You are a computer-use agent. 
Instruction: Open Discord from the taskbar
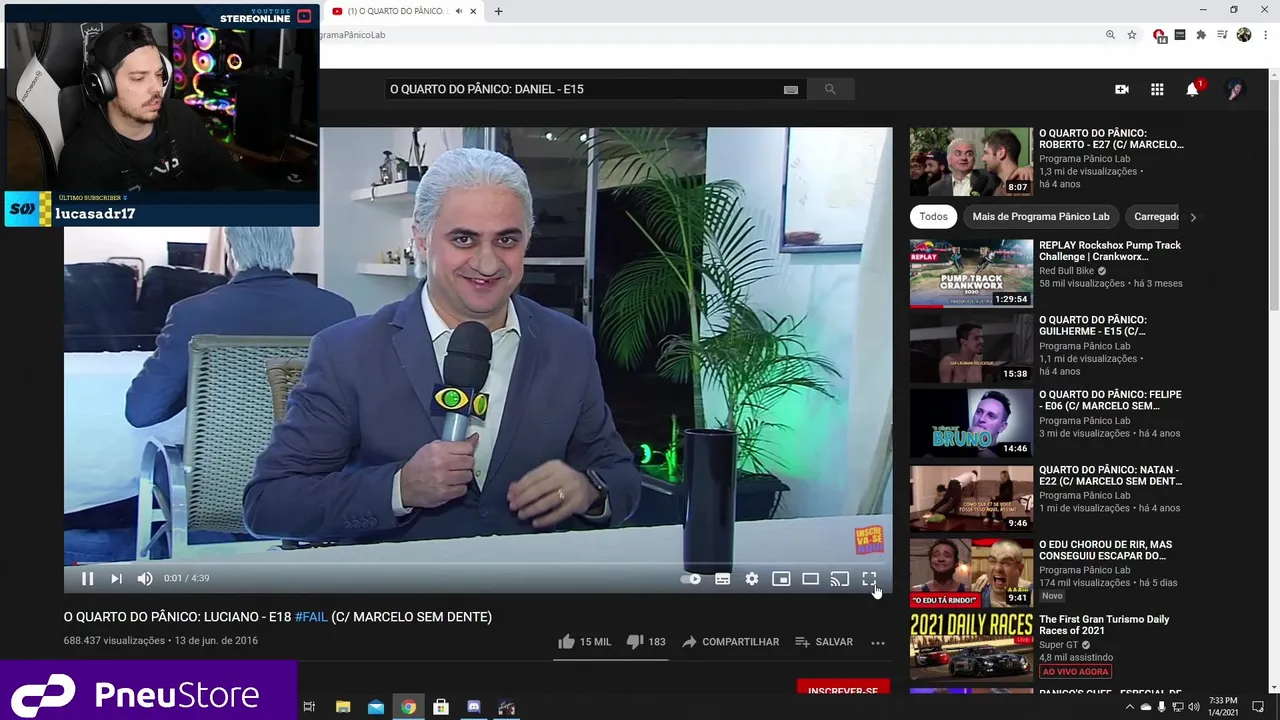coord(474,707)
